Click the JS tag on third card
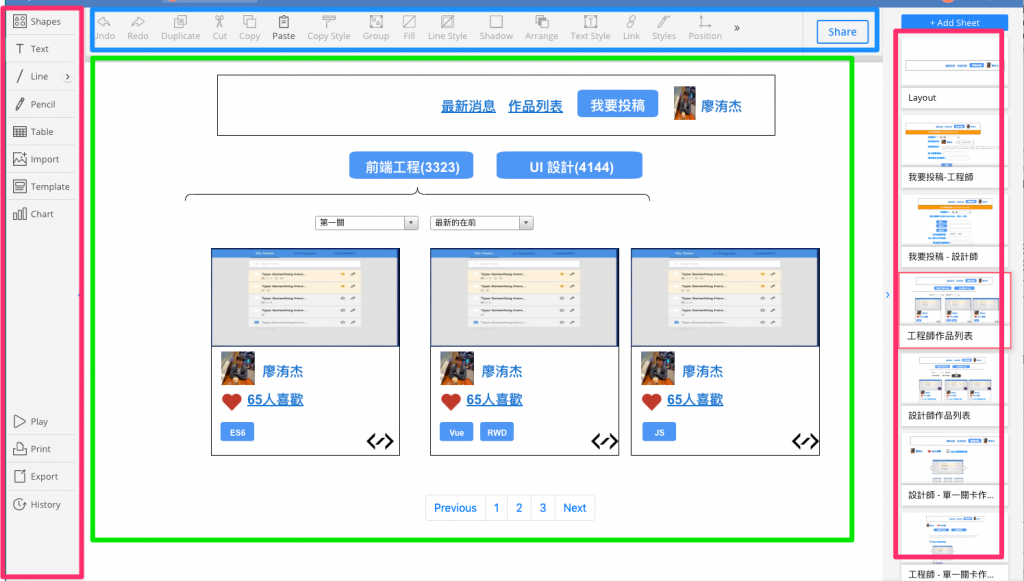The image size is (1024, 581). [659, 432]
